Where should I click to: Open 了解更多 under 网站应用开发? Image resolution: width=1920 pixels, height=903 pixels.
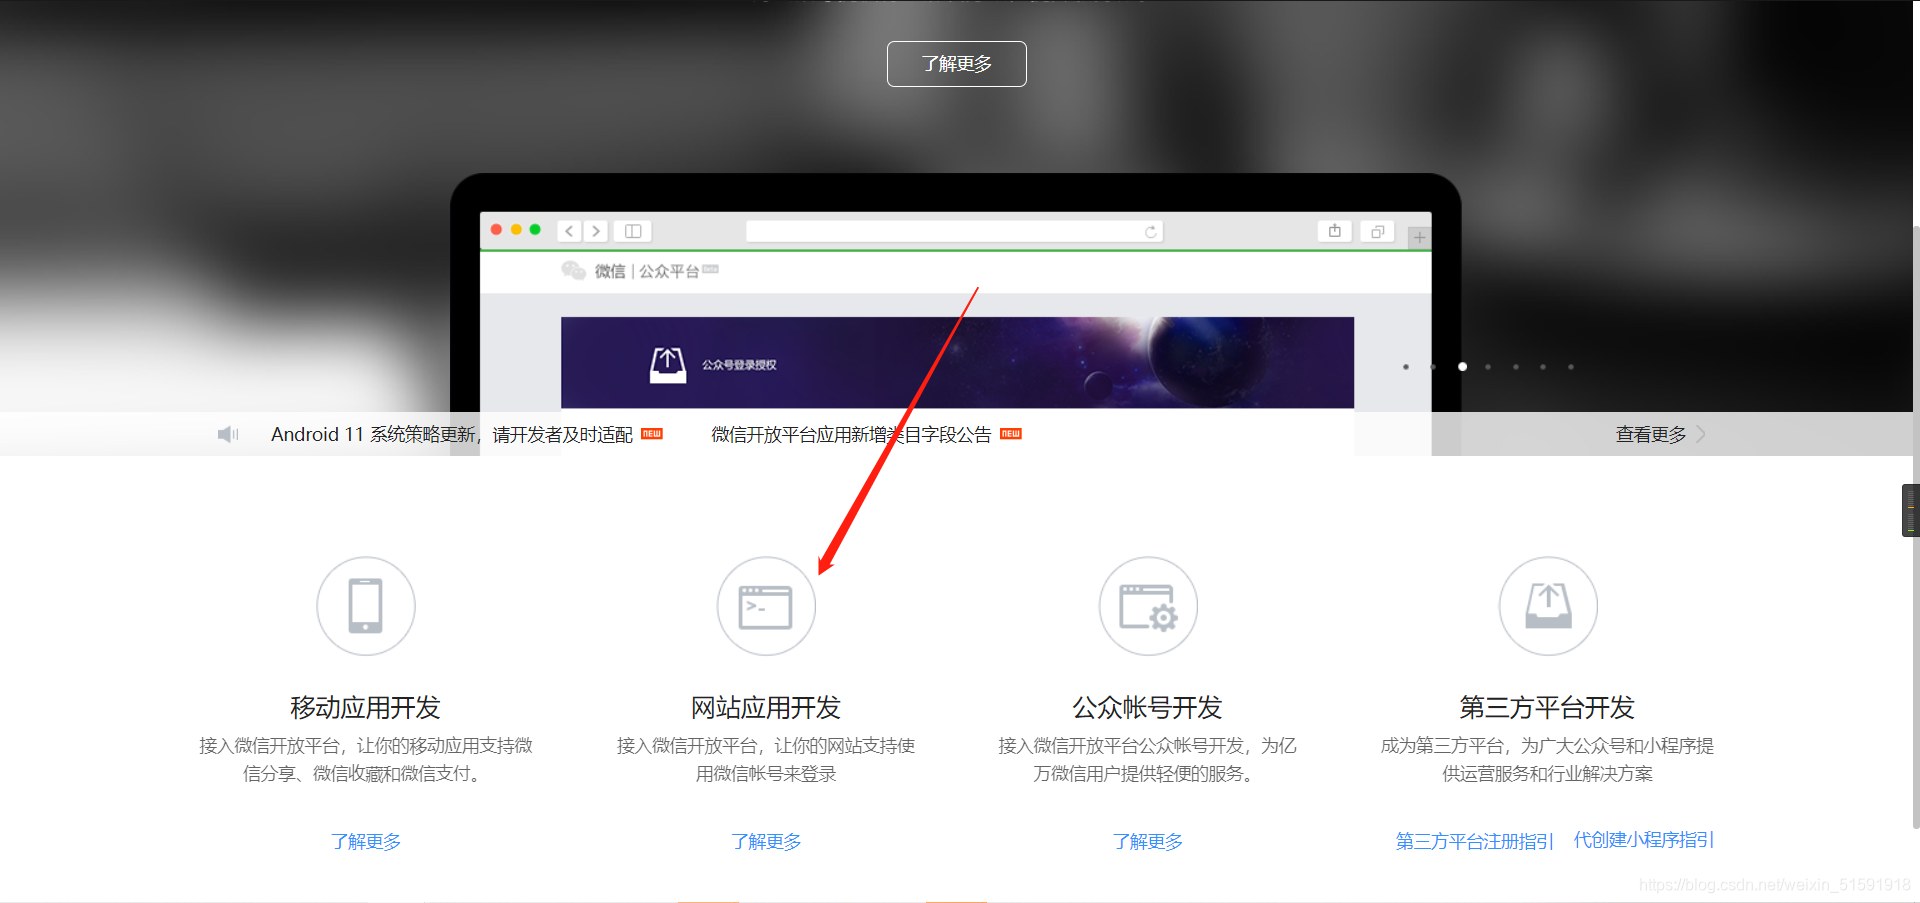766,841
